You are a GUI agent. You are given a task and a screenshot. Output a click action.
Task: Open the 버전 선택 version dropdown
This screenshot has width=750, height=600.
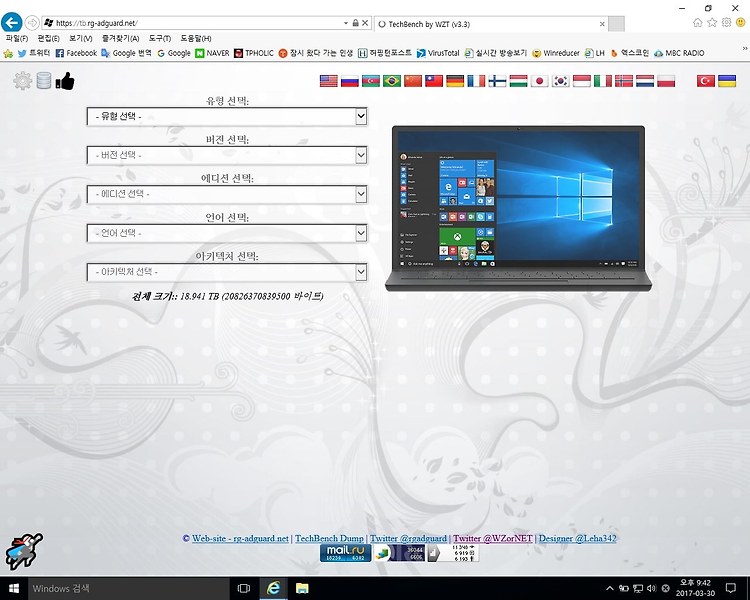tap(227, 155)
